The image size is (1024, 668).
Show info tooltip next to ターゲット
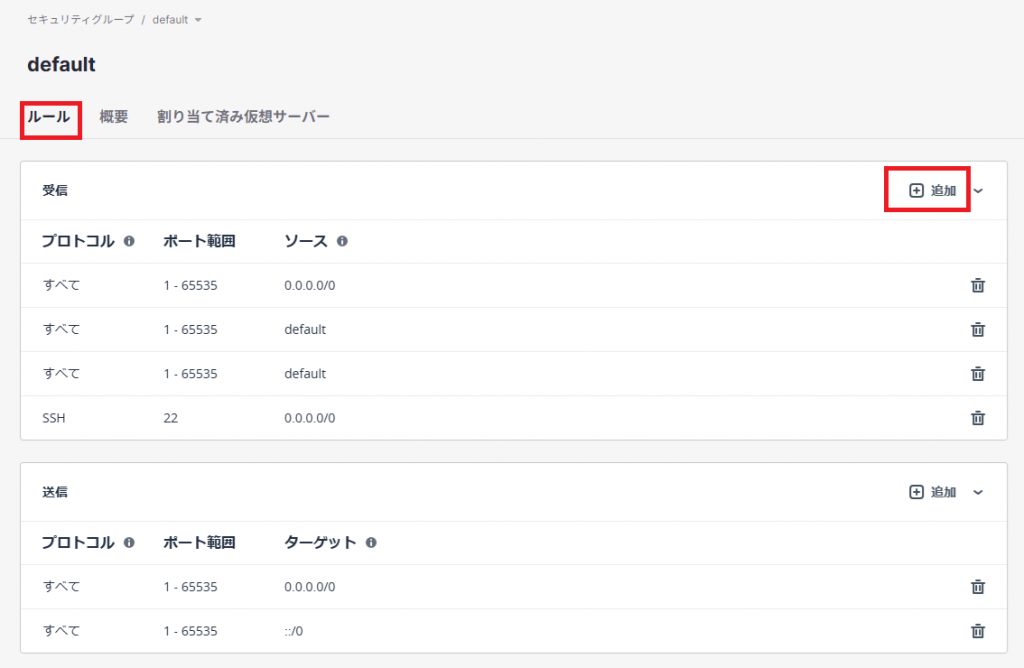[371, 543]
